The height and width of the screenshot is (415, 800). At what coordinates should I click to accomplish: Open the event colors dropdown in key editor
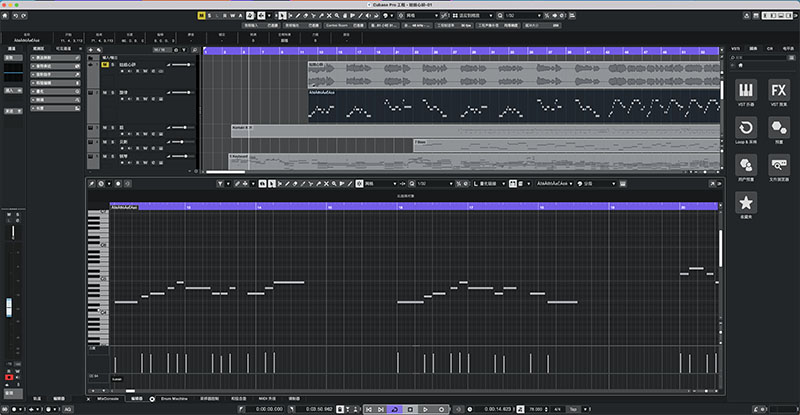click(596, 184)
